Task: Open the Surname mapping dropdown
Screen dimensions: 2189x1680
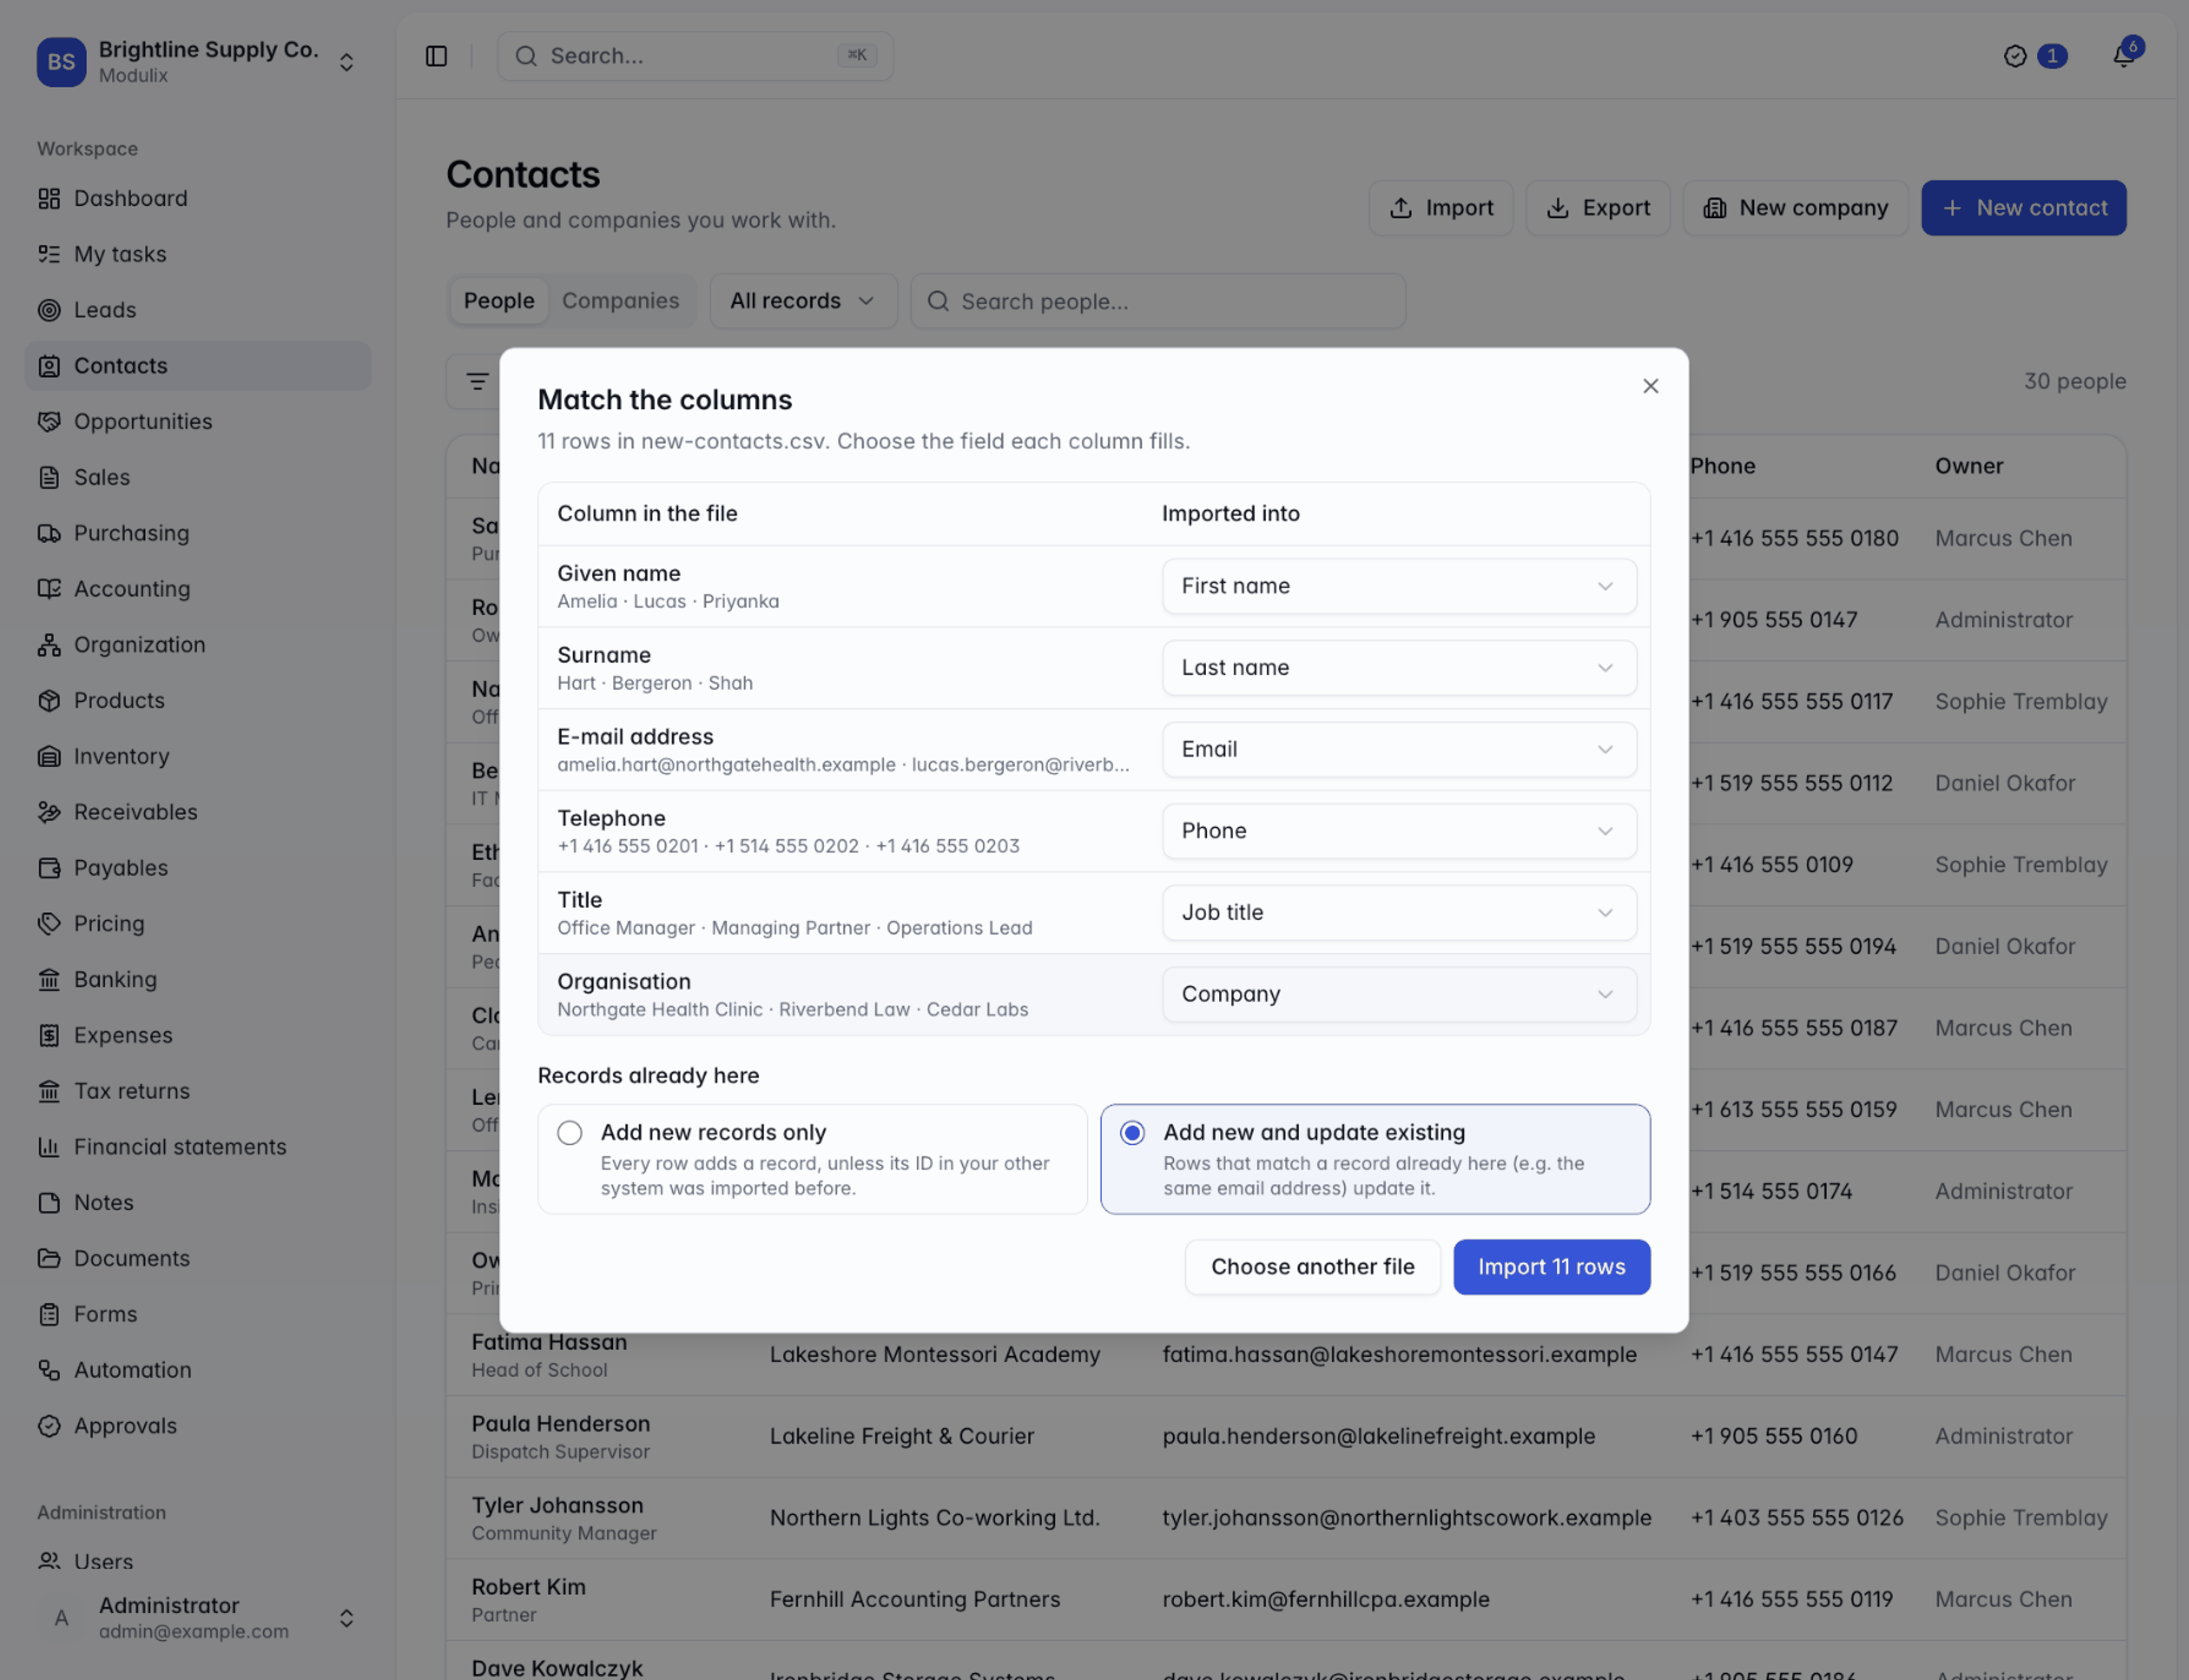Action: tap(1399, 668)
